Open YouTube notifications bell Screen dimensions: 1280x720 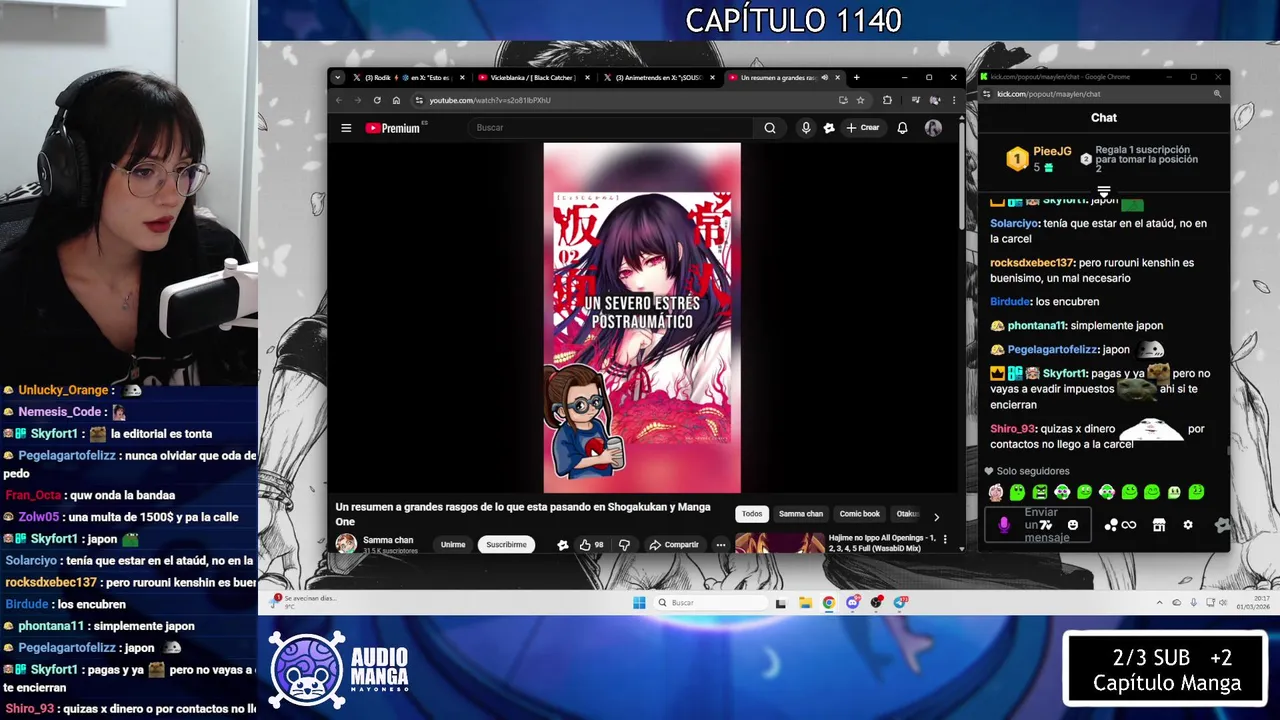coord(902,128)
